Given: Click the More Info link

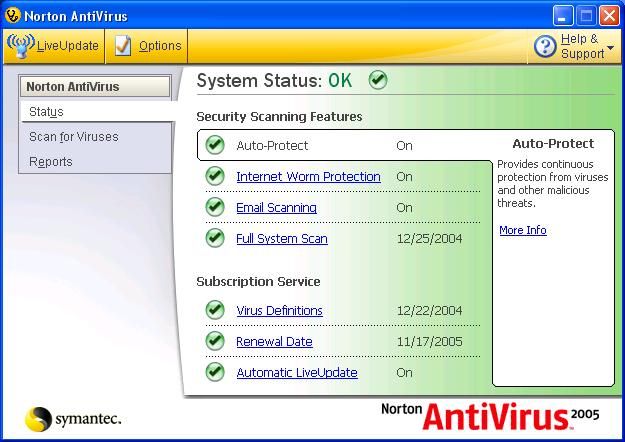Looking at the screenshot, I should tap(523, 230).
